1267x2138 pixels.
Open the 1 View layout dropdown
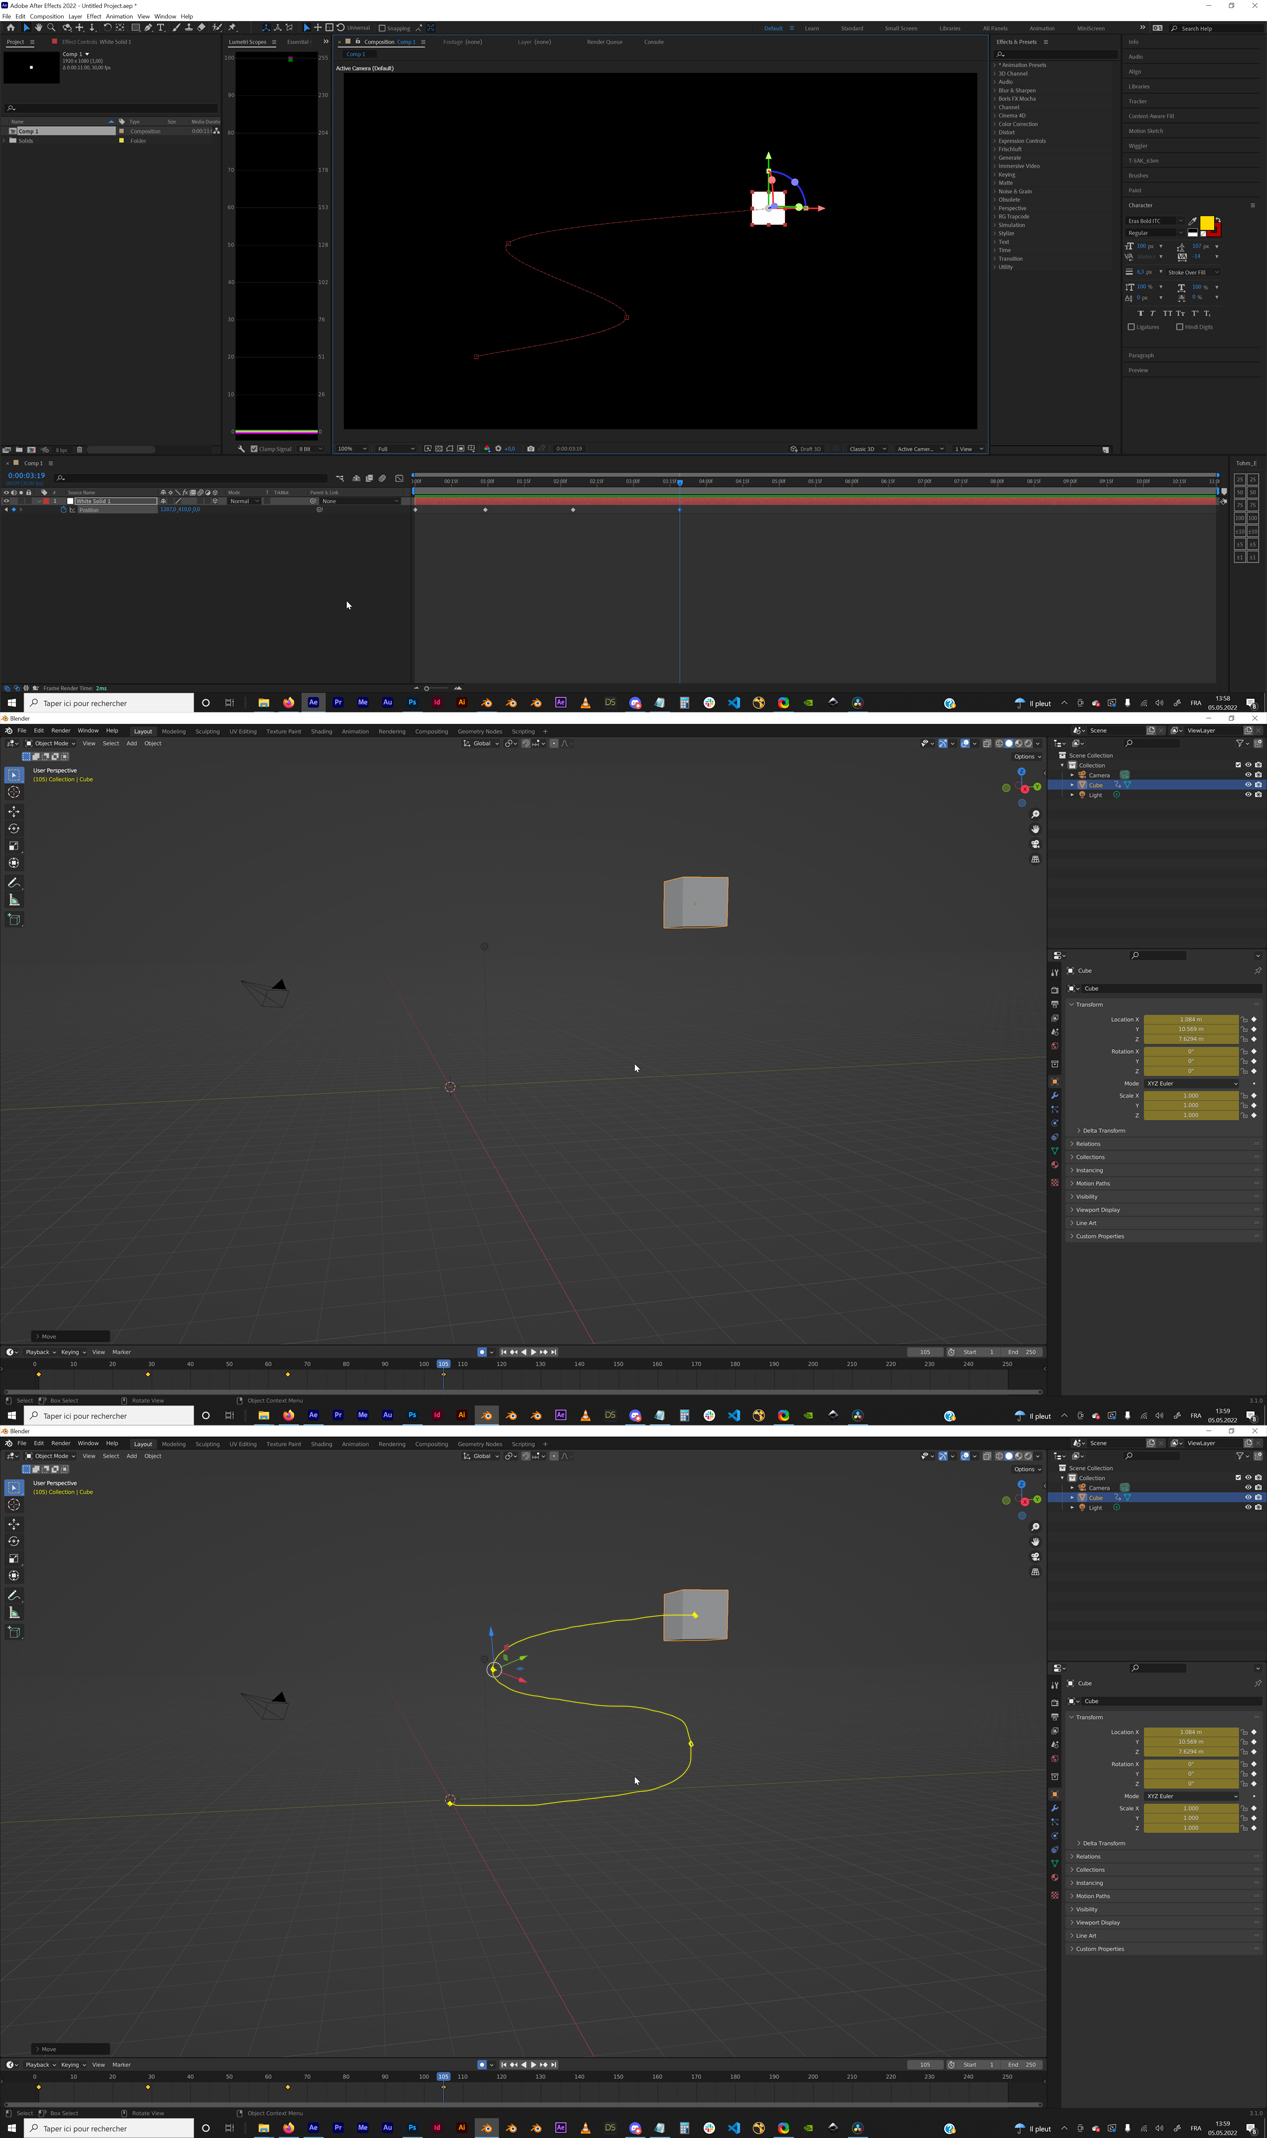click(968, 449)
